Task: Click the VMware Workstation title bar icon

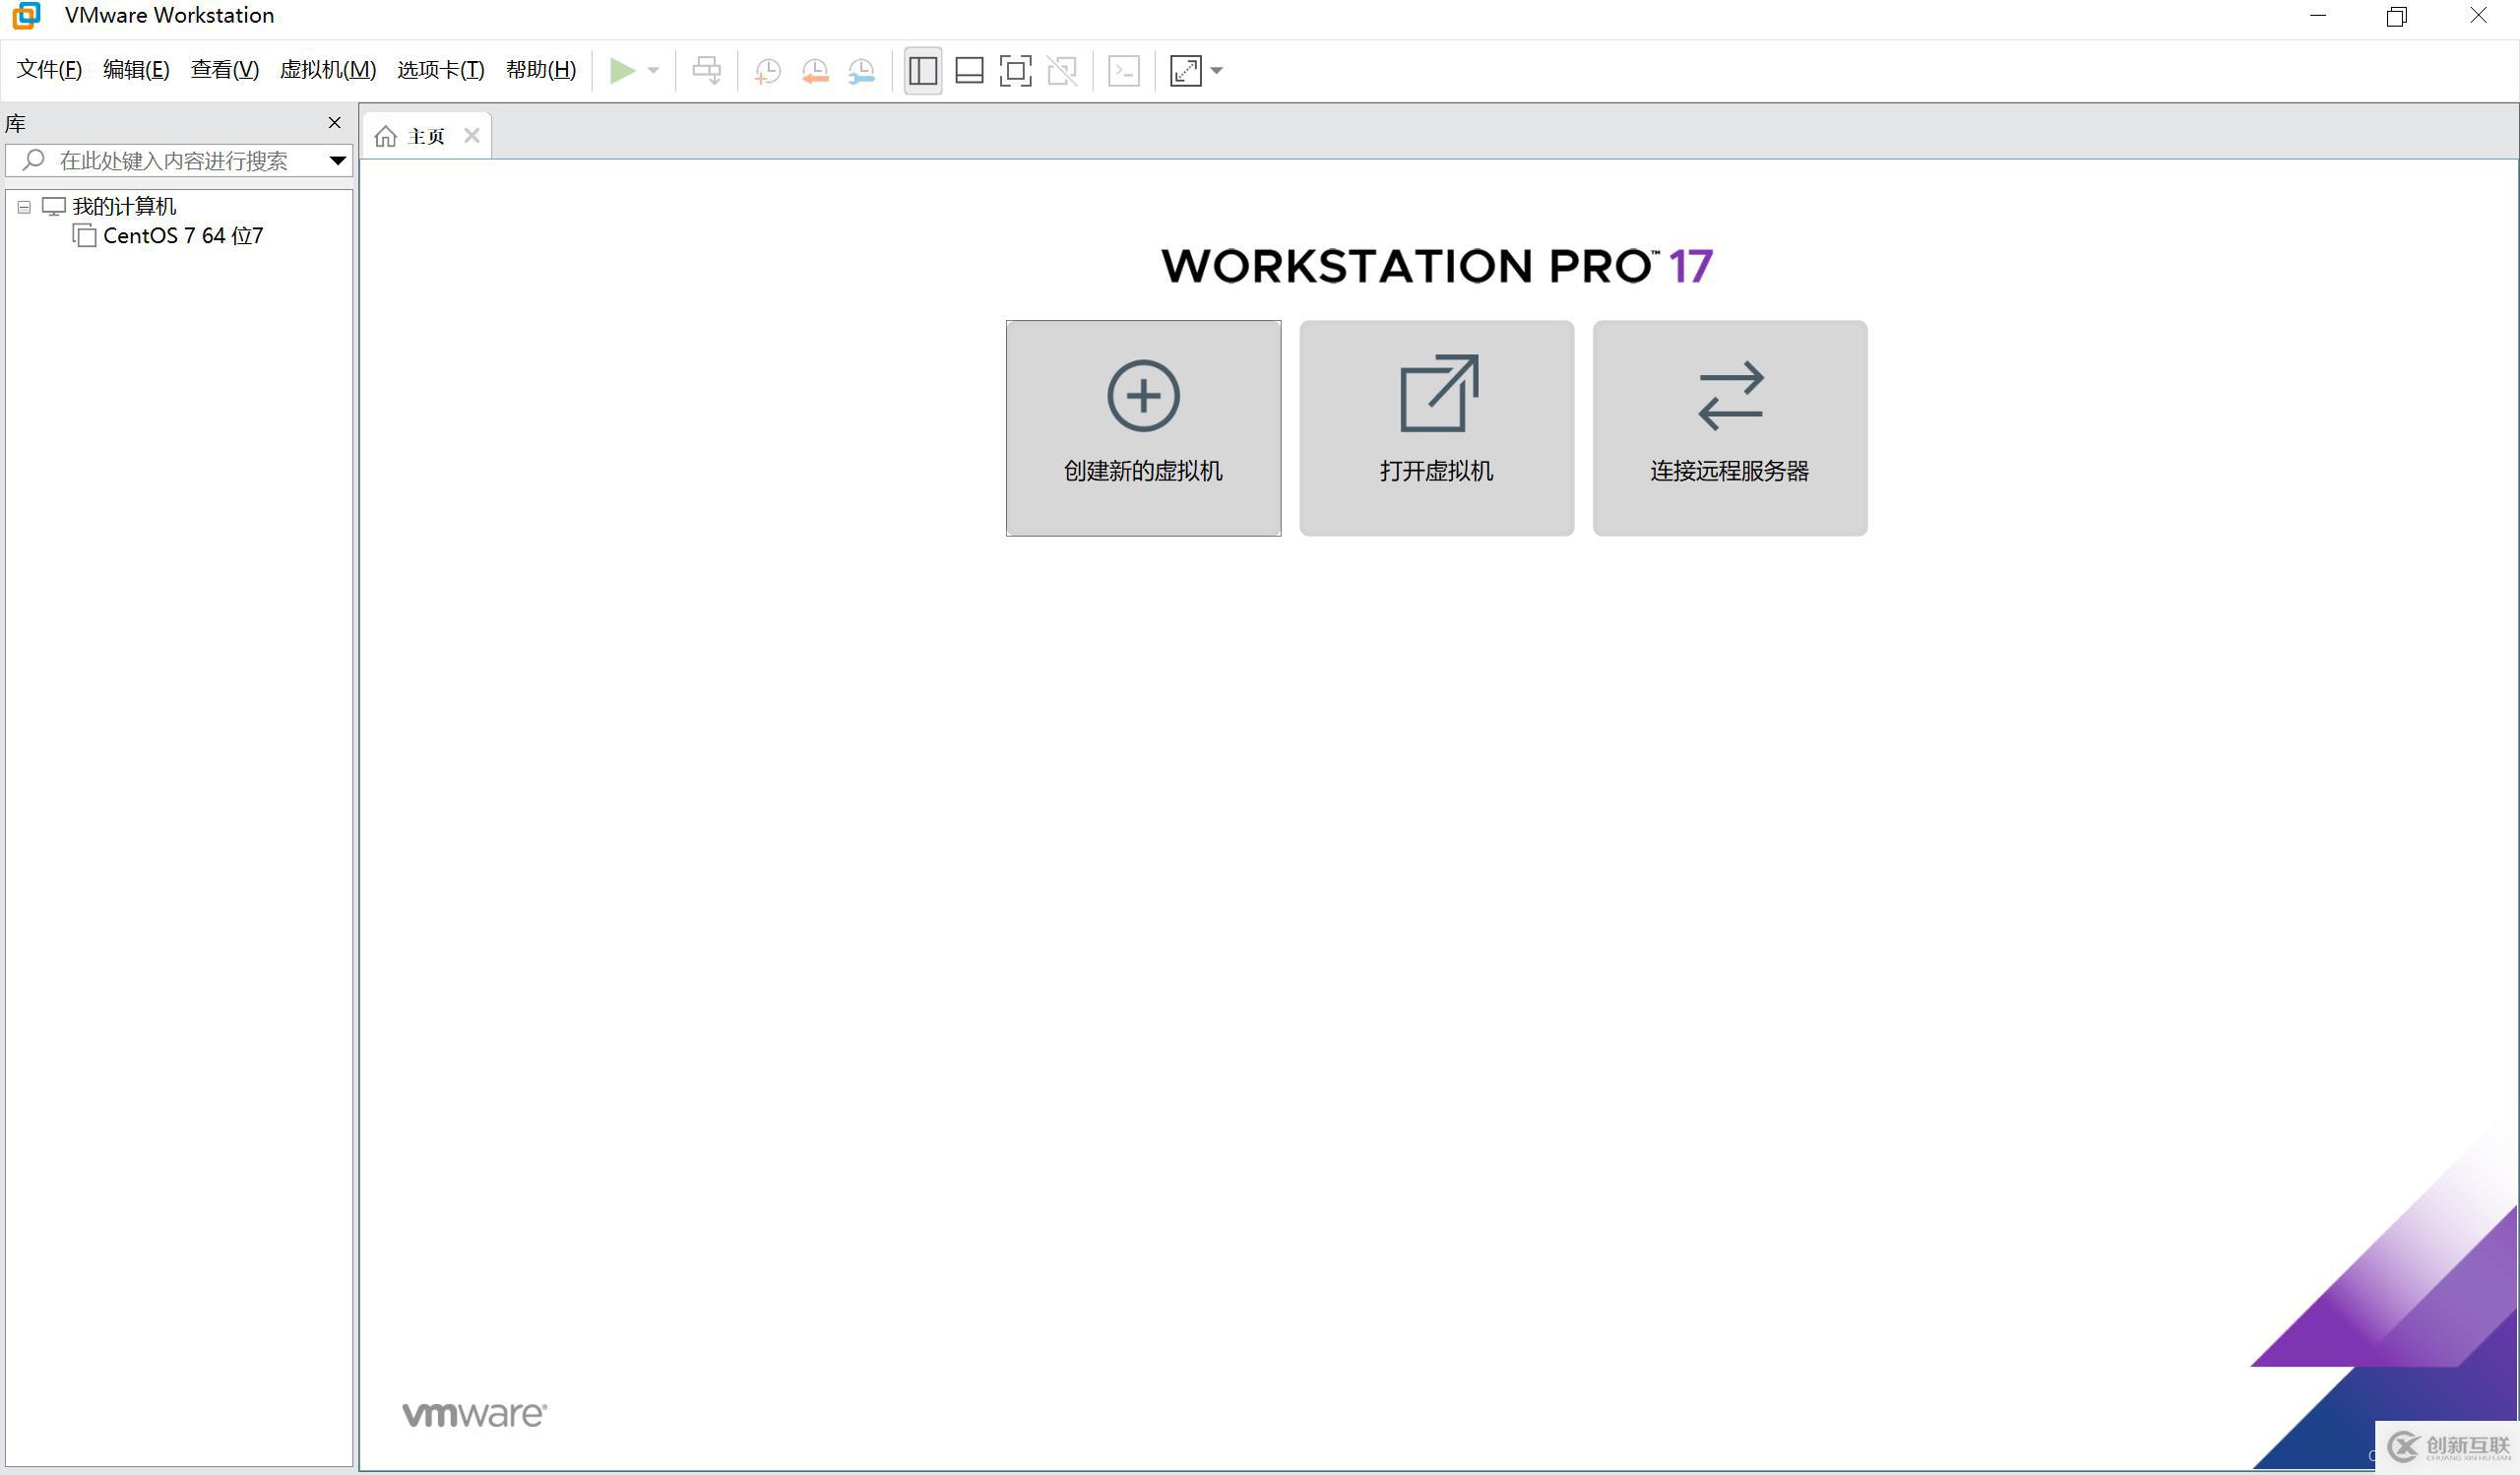Action: (27, 15)
